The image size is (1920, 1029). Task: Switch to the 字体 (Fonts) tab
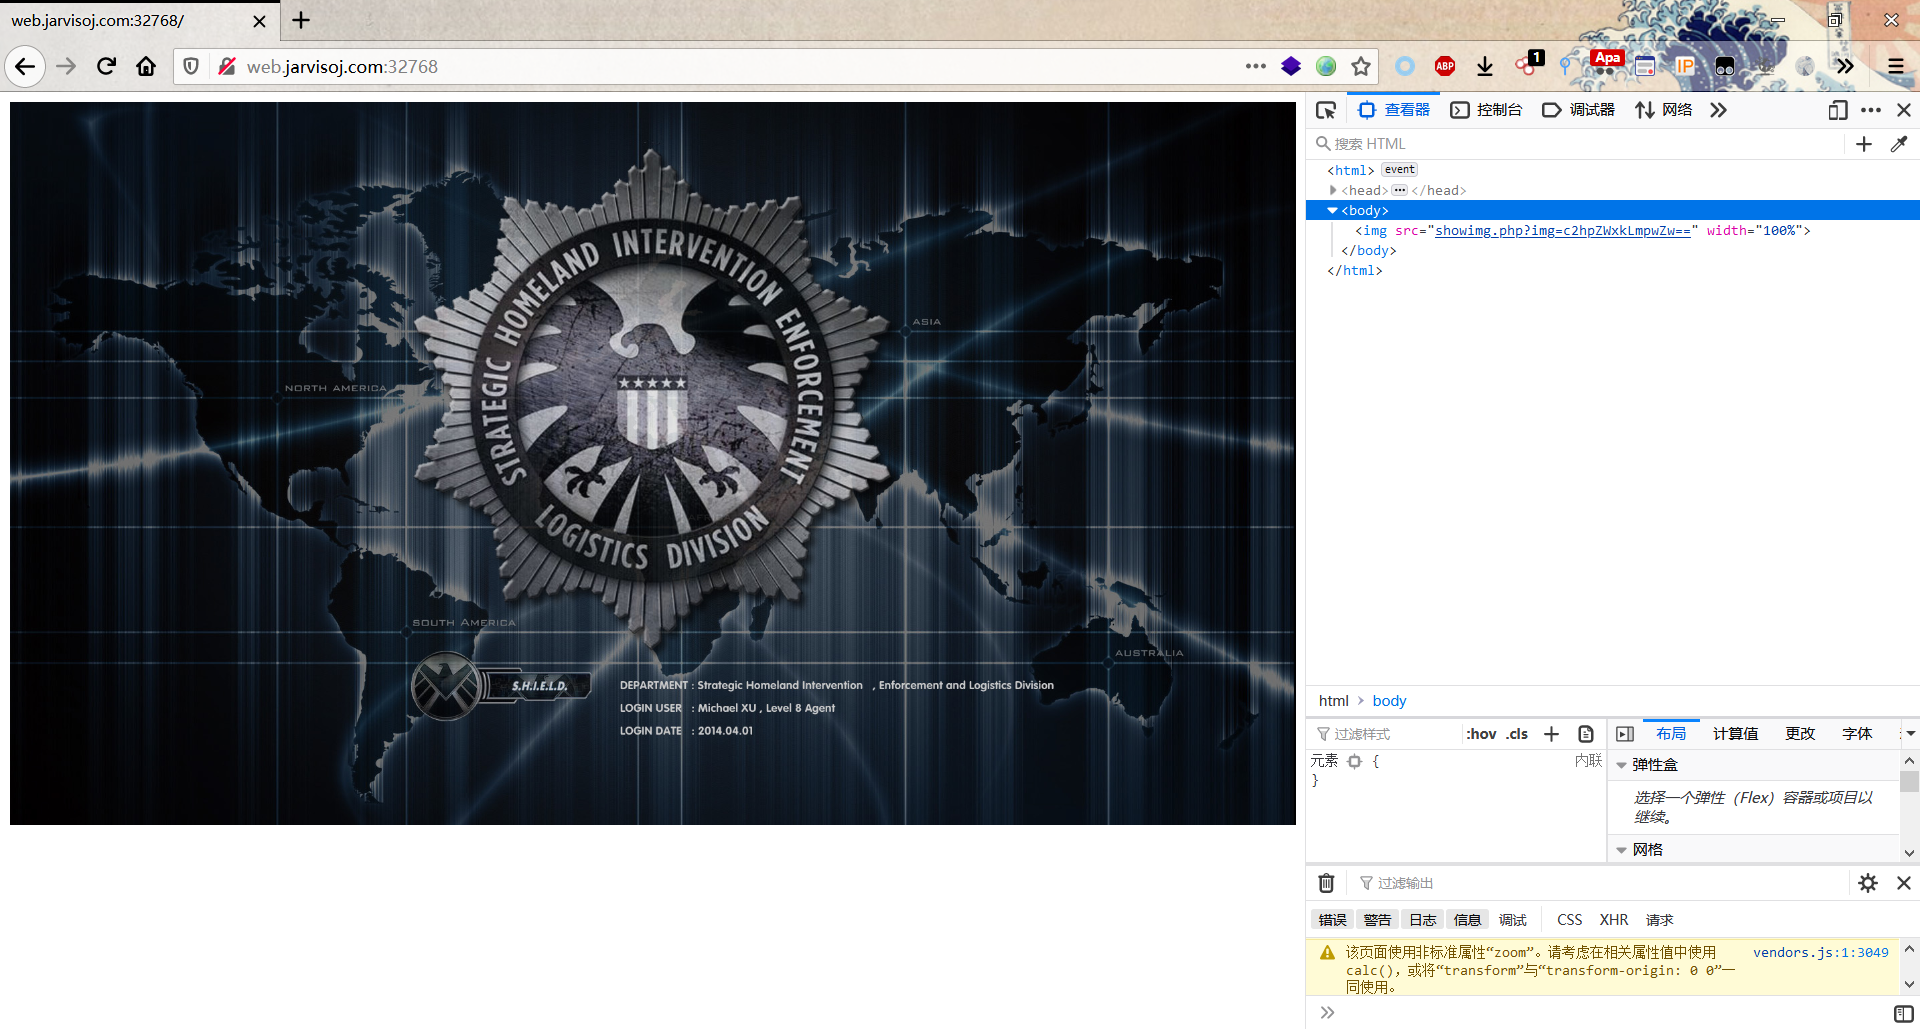[1857, 734]
